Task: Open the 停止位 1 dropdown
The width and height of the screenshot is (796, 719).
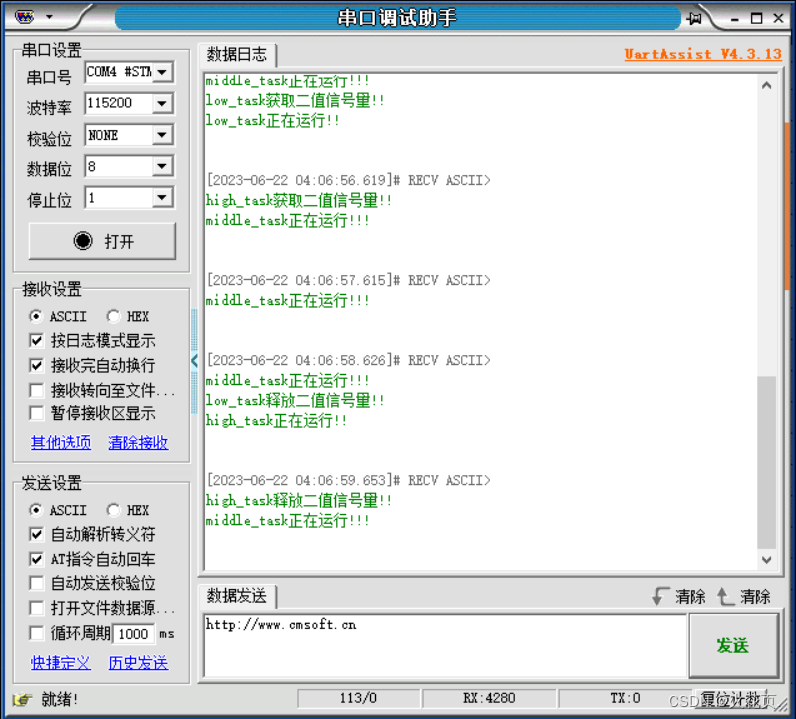Action: point(162,198)
